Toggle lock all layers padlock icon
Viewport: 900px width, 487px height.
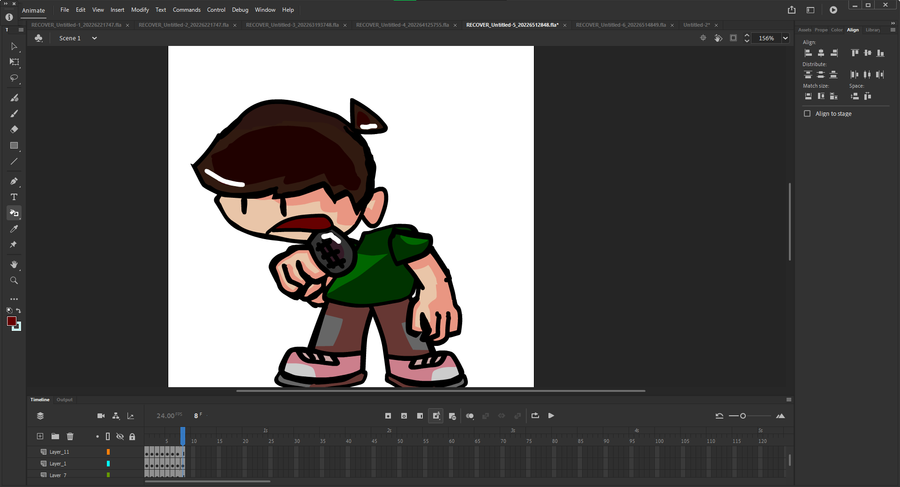tap(132, 436)
